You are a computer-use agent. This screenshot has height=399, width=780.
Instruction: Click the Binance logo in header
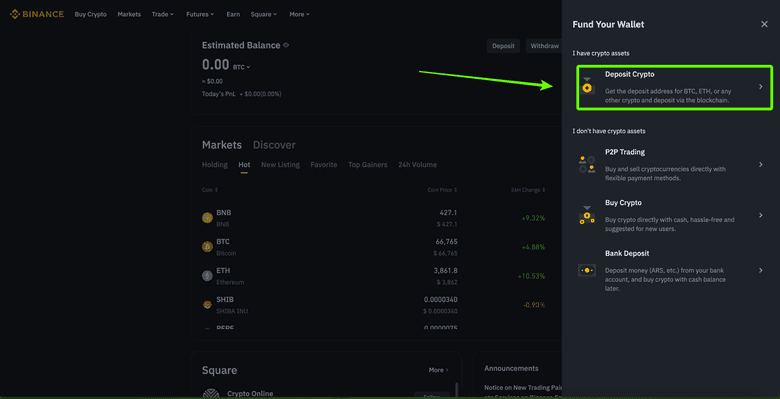point(37,14)
